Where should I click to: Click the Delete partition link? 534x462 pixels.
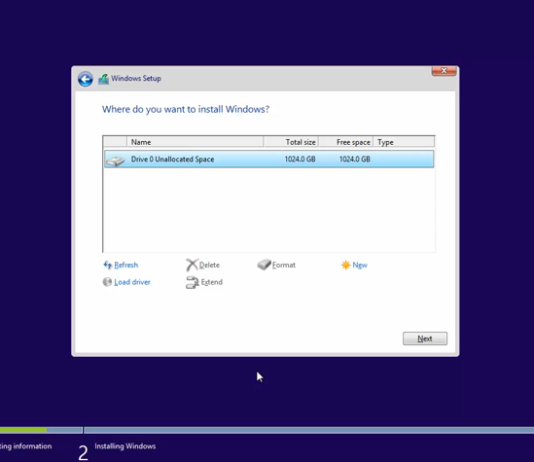(209, 265)
